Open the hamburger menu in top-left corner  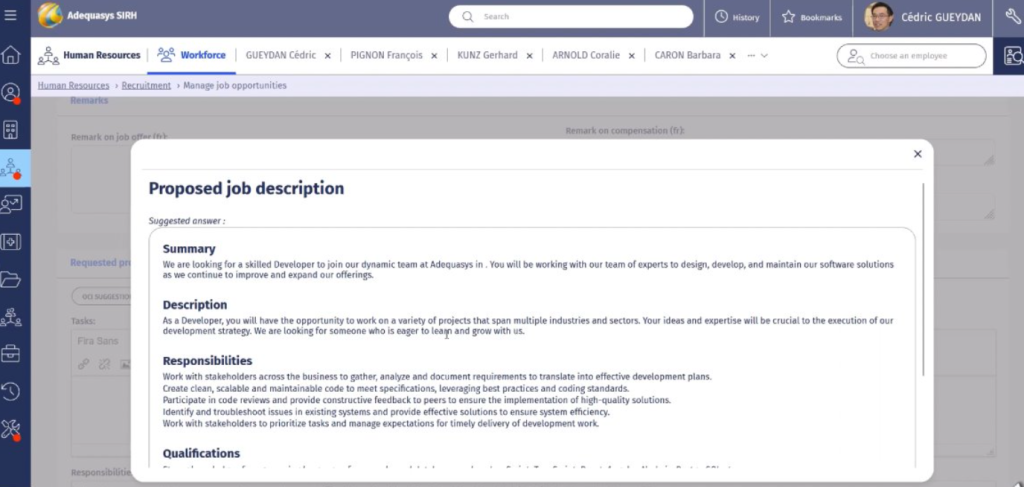point(11,16)
